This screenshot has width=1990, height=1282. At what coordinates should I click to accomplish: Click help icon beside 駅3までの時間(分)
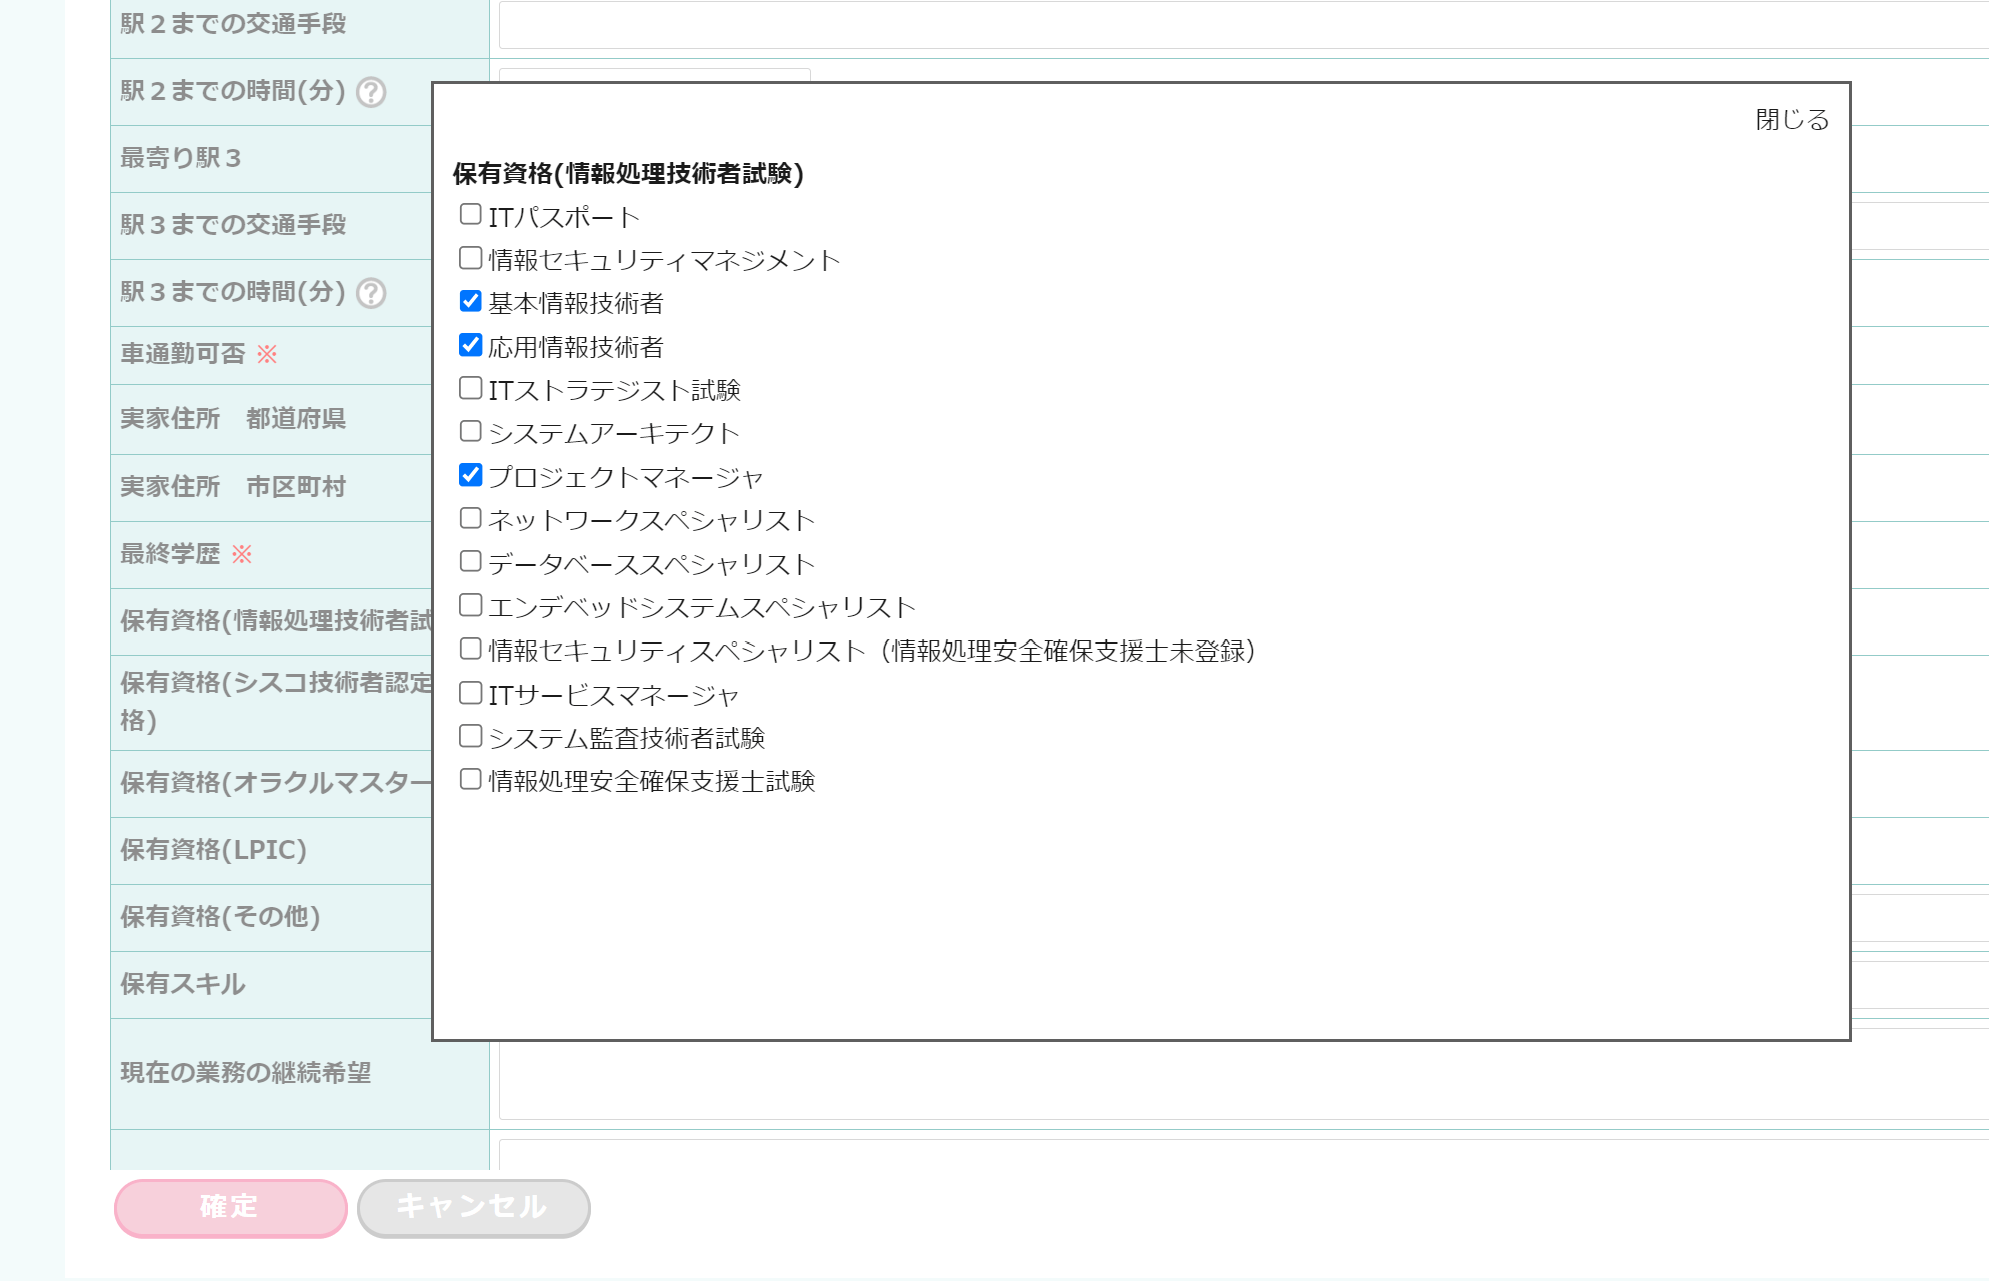(x=371, y=293)
